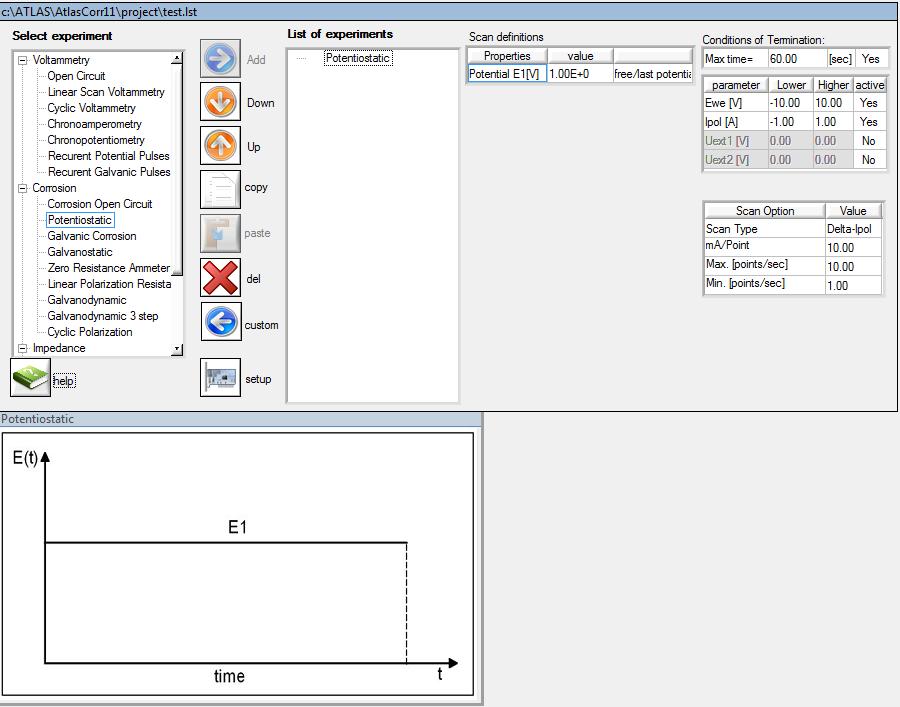Click the paste clipboard icon
This screenshot has height=707, width=900.
220,233
